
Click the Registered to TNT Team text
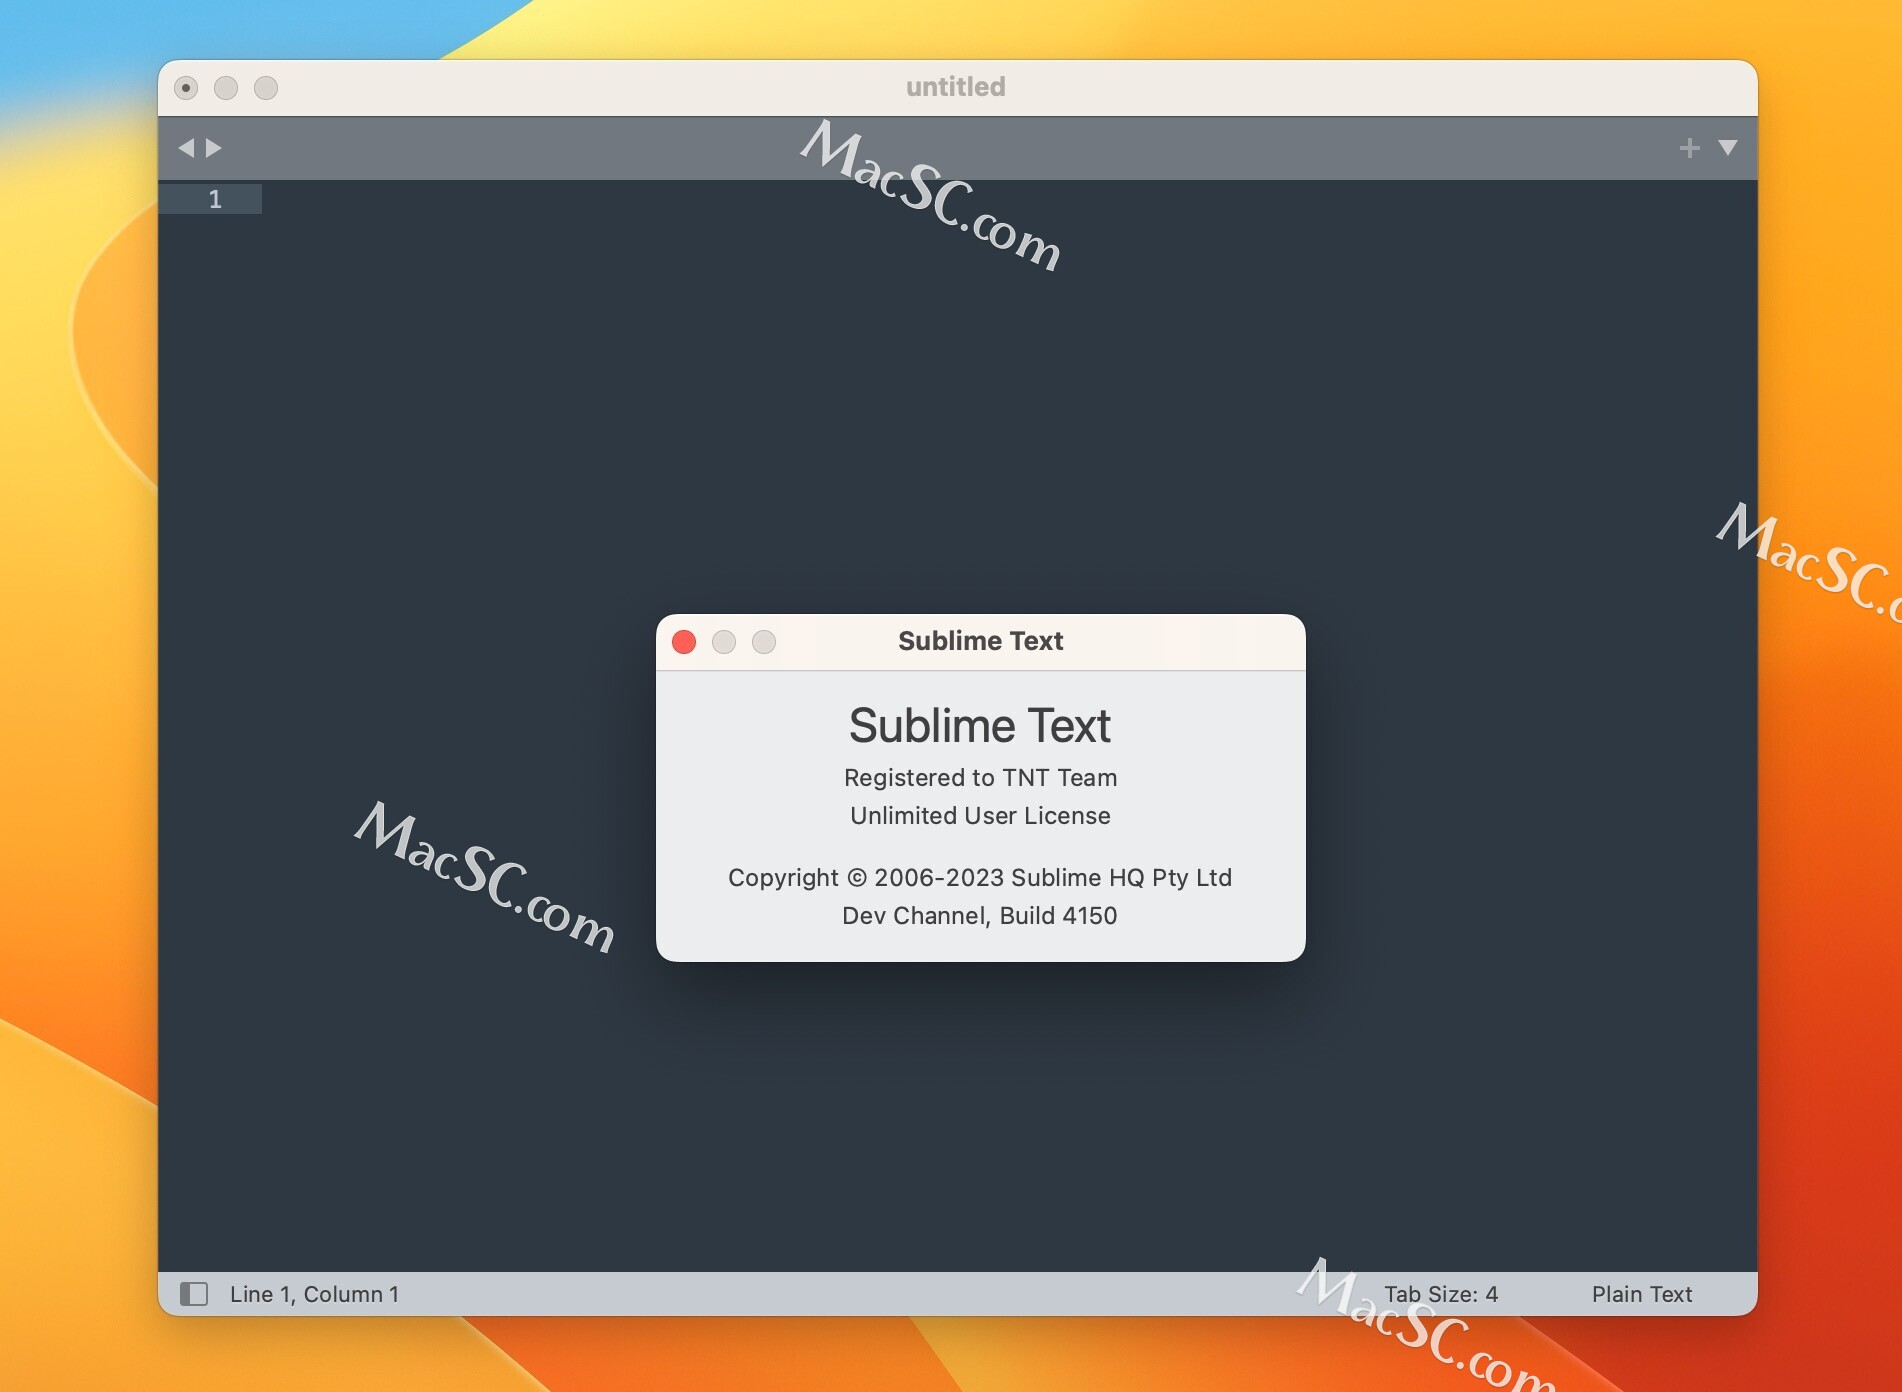[x=980, y=778]
